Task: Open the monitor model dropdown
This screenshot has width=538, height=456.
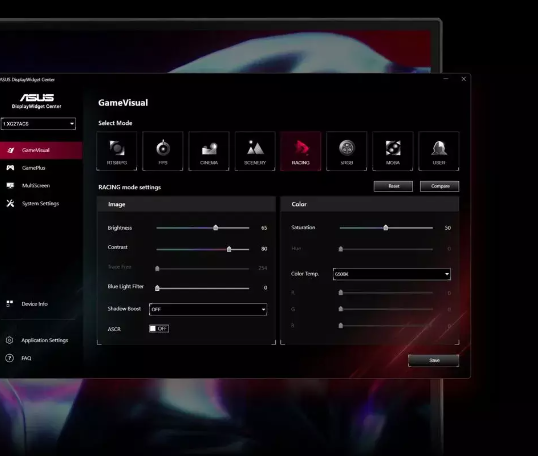Action: [38, 124]
